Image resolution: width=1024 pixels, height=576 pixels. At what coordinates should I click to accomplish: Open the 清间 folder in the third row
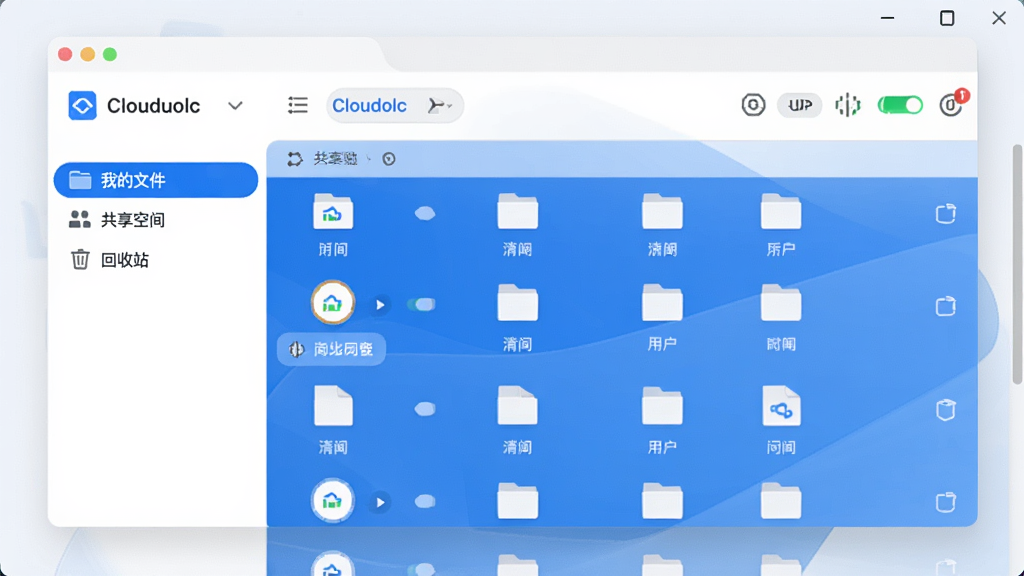click(517, 406)
